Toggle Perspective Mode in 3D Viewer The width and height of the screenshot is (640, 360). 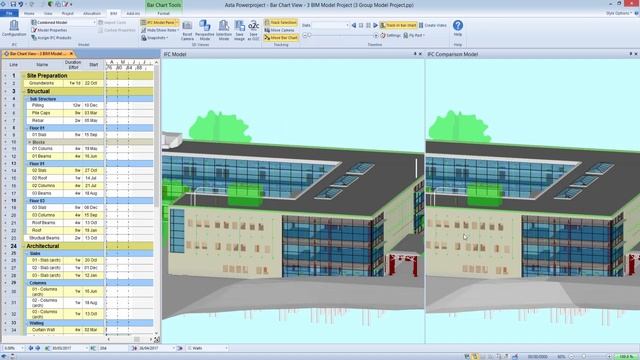click(204, 30)
